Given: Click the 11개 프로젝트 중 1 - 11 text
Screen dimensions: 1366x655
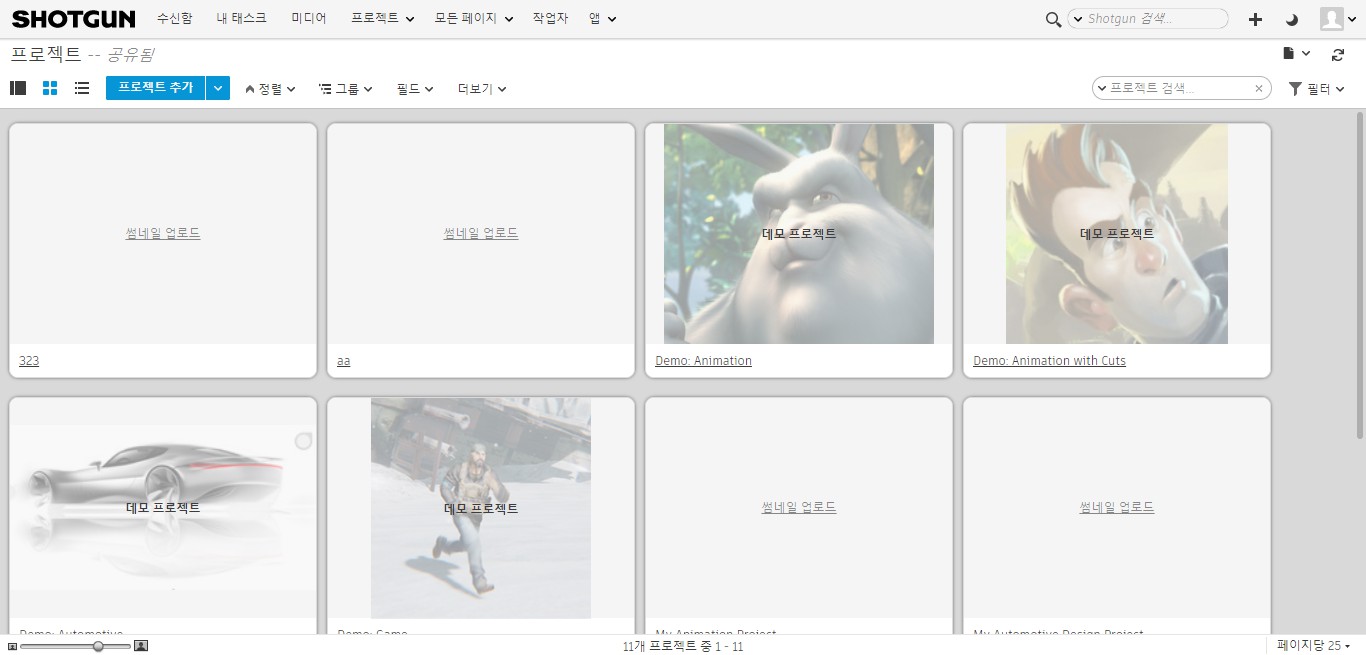Looking at the screenshot, I should (683, 647).
